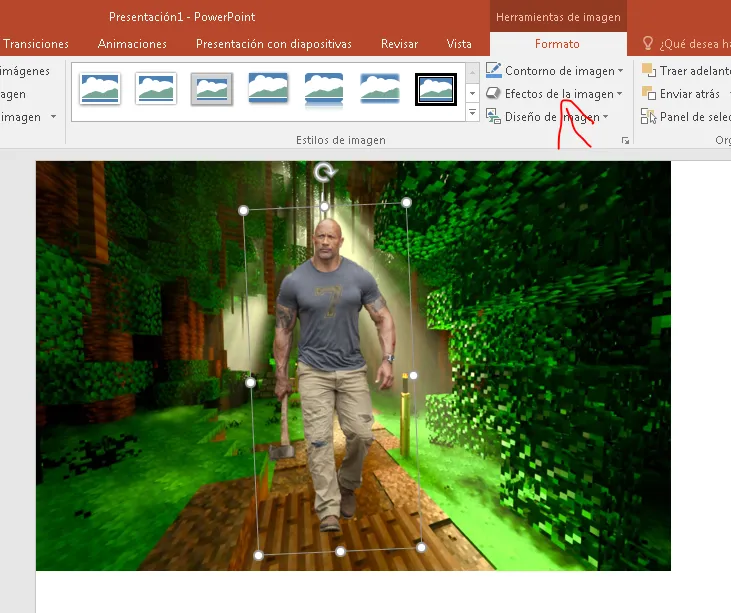Apply the soft edge picture style
The image size is (731, 613).
point(380,88)
